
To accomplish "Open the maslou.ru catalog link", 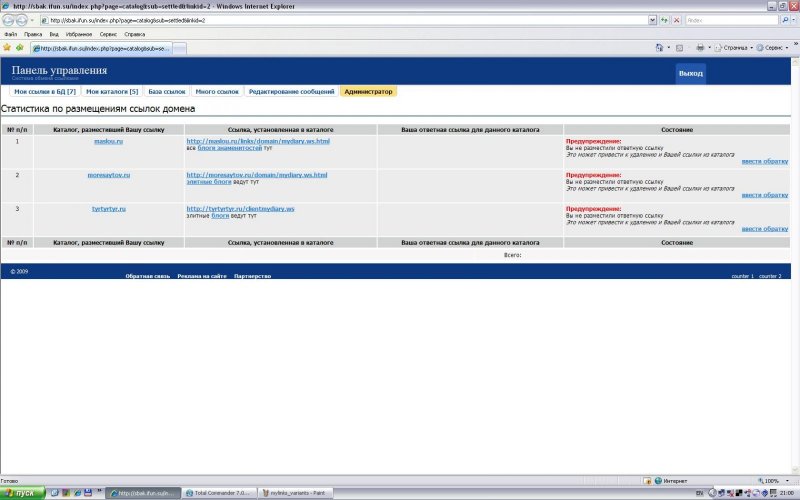I will (x=108, y=141).
